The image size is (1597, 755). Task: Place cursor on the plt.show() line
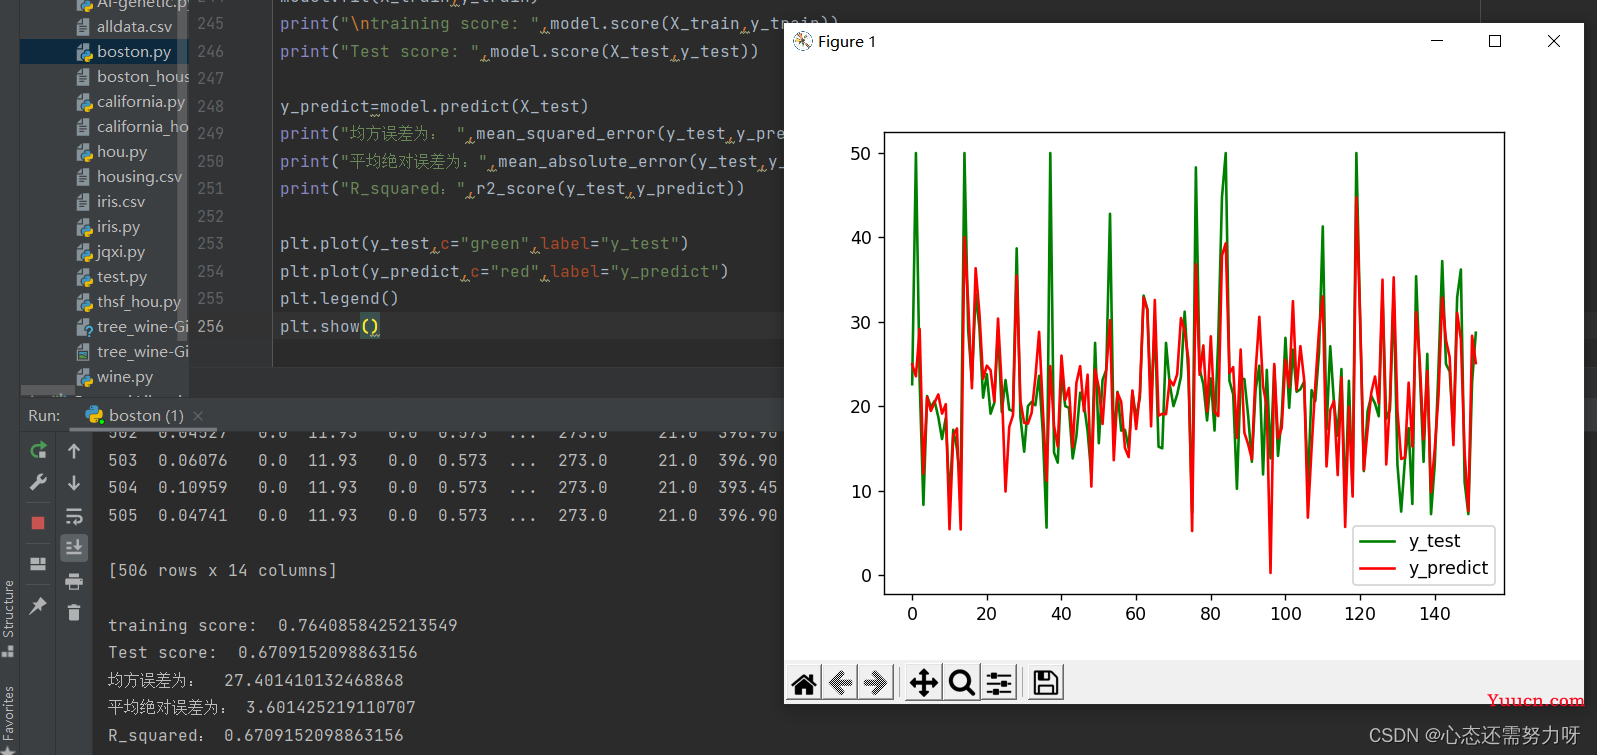[330, 326]
